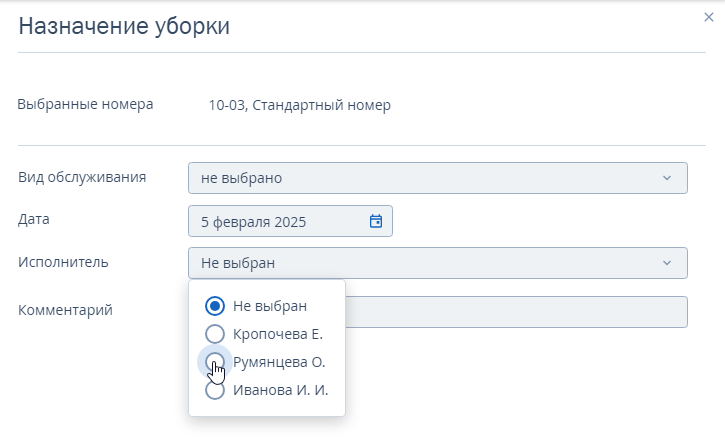Image resolution: width=725 pixels, height=444 pixels.
Task: Click into the Комментарий input field
Action: coord(516,312)
